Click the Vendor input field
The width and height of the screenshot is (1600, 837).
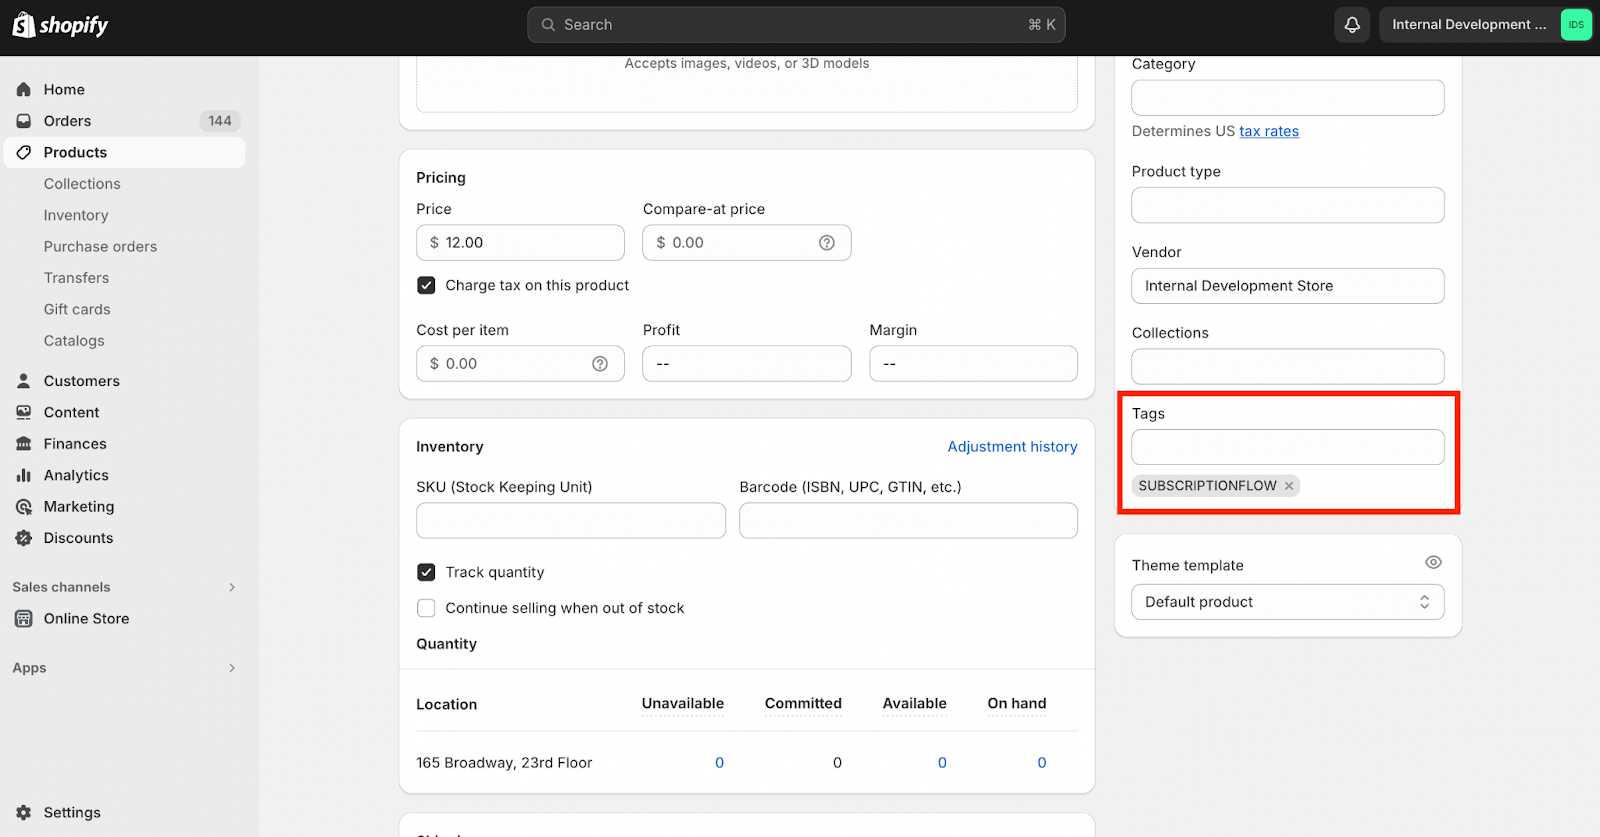(x=1288, y=286)
